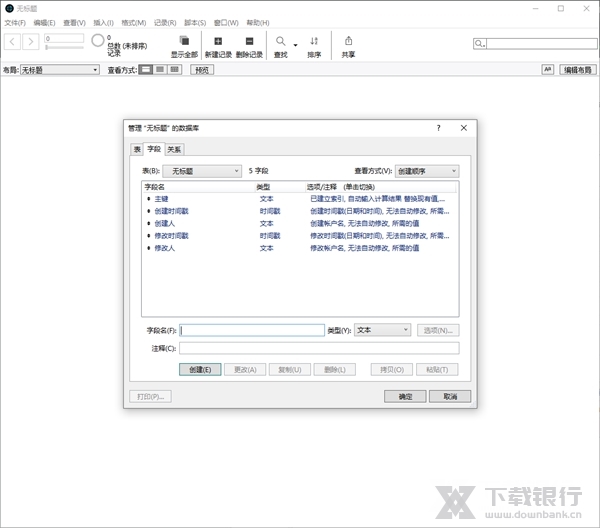The width and height of the screenshot is (600, 528).
Task: Click the handle bullet beside 主键
Action: tap(148, 199)
